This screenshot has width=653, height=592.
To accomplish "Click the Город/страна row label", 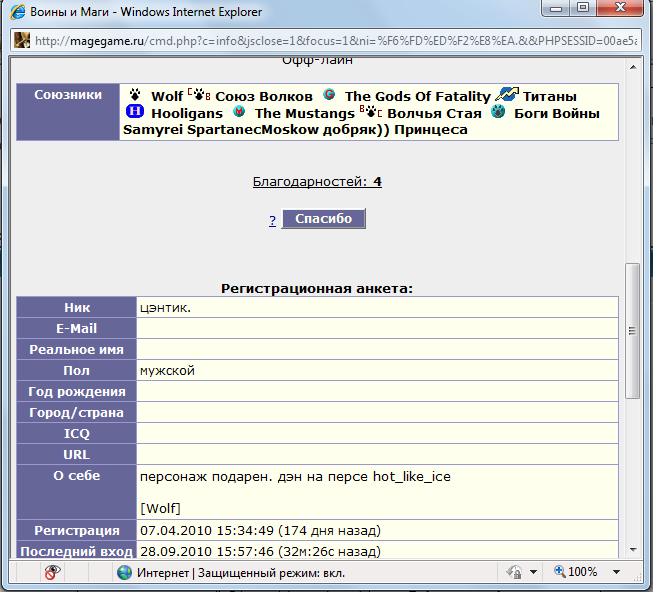I will [77, 412].
